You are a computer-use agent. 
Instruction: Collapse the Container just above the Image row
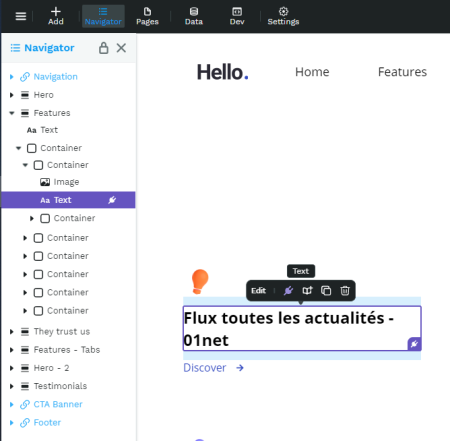[x=25, y=165]
